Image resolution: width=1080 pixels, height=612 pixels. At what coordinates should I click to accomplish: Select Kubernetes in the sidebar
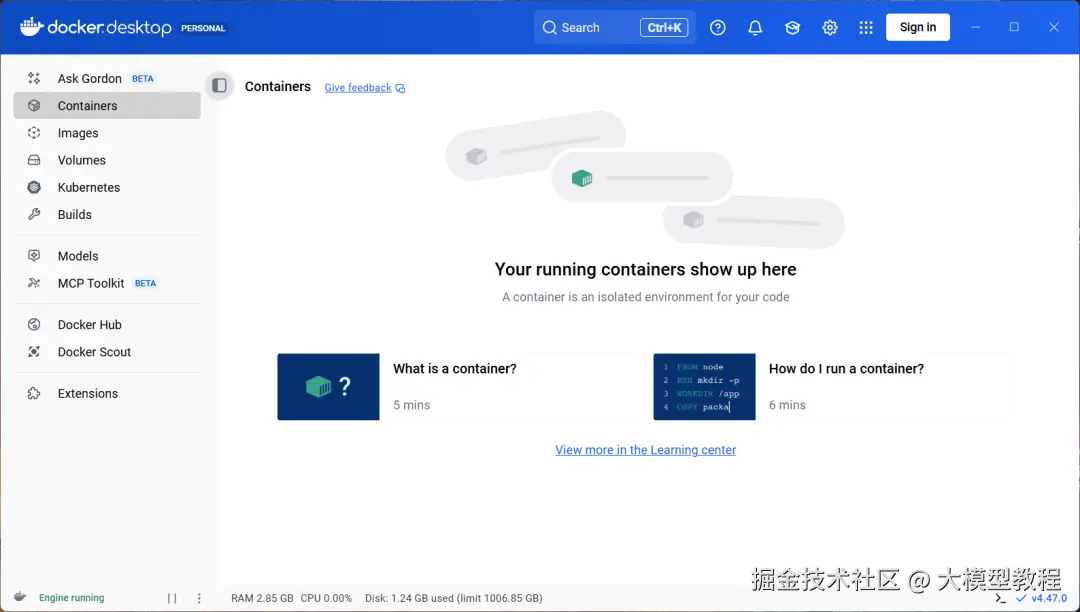click(x=107, y=187)
